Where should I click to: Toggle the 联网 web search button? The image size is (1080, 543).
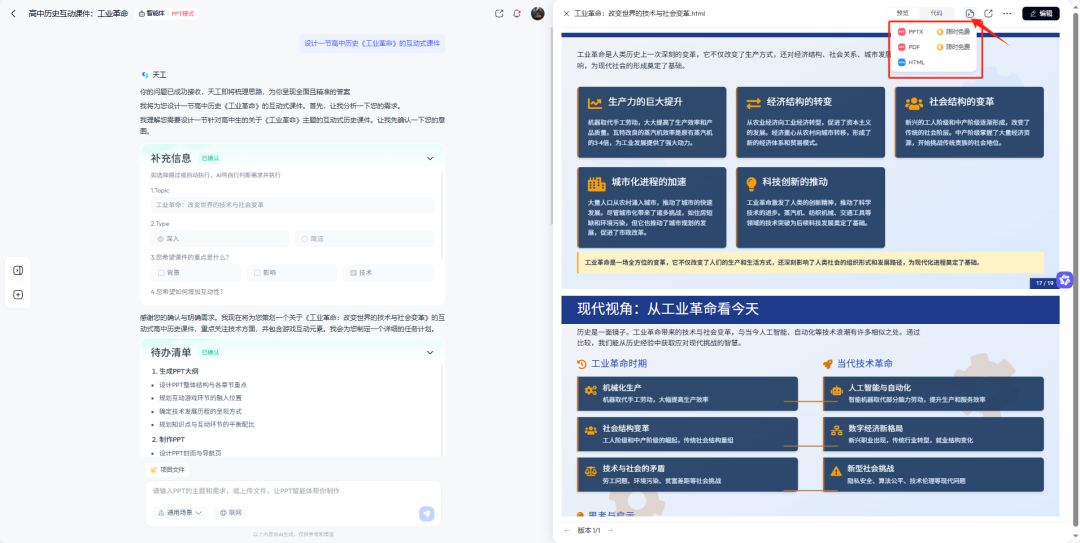click(231, 513)
